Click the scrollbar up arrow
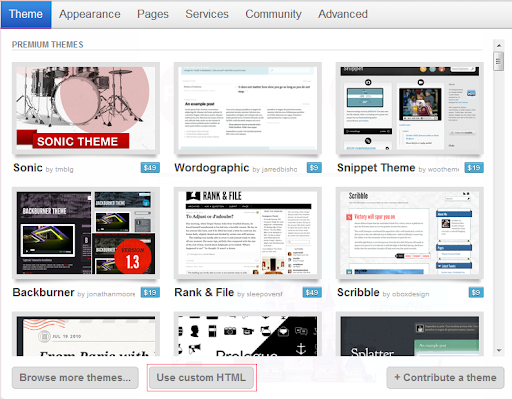Screen dimensions: 512x399 point(499,45)
